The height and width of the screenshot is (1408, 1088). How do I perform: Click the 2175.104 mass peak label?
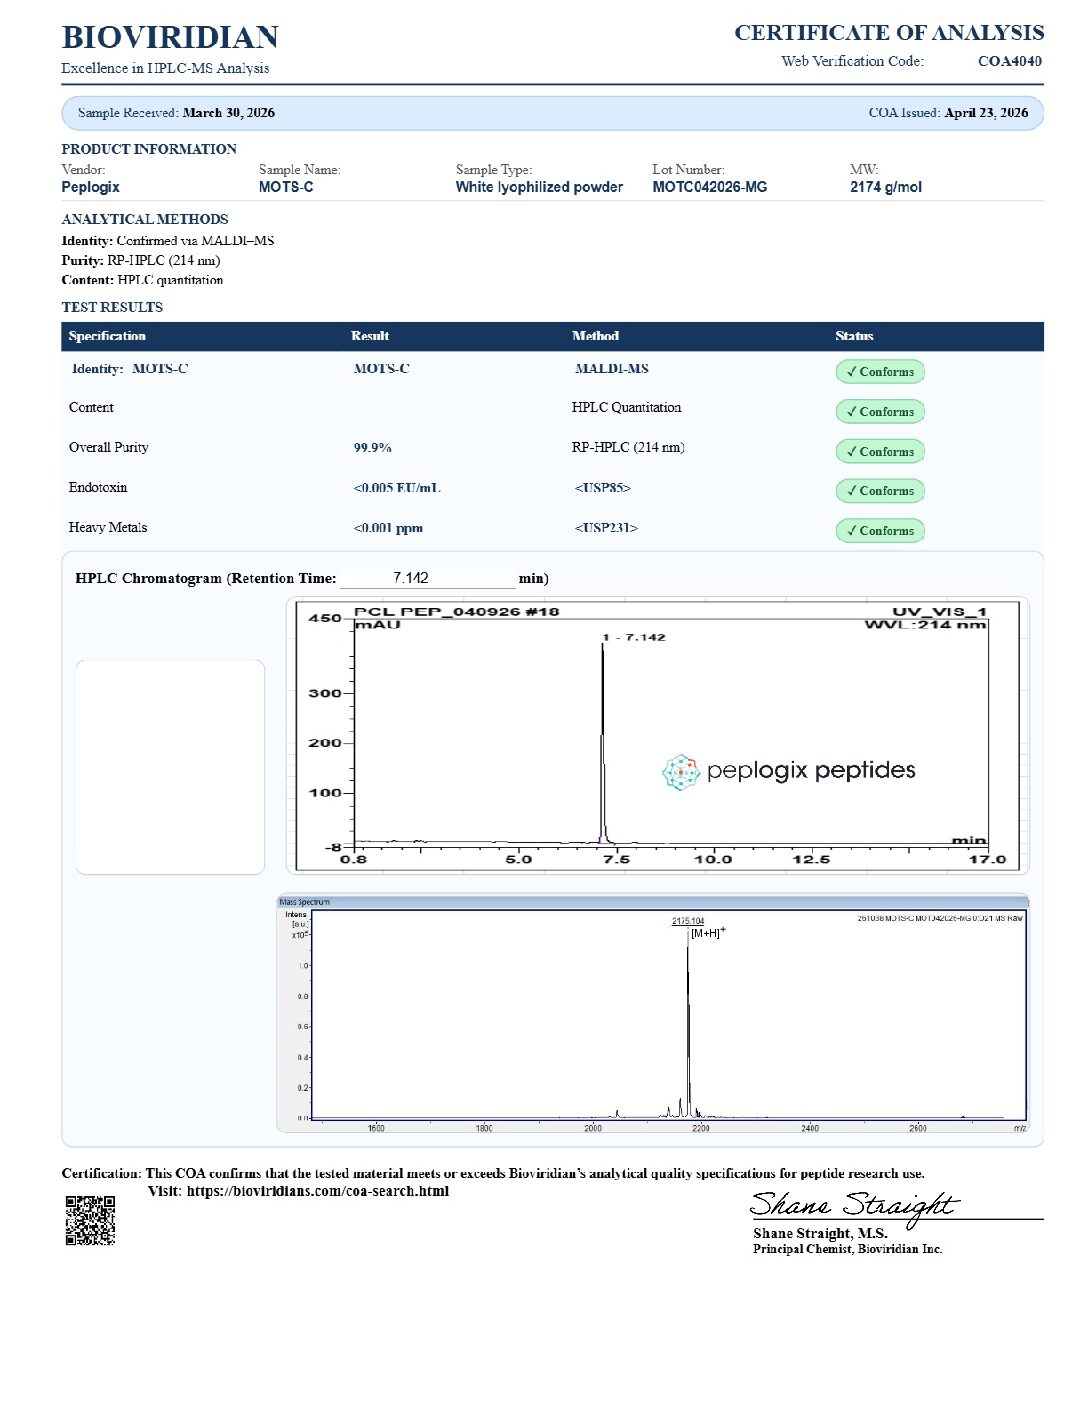coord(688,921)
